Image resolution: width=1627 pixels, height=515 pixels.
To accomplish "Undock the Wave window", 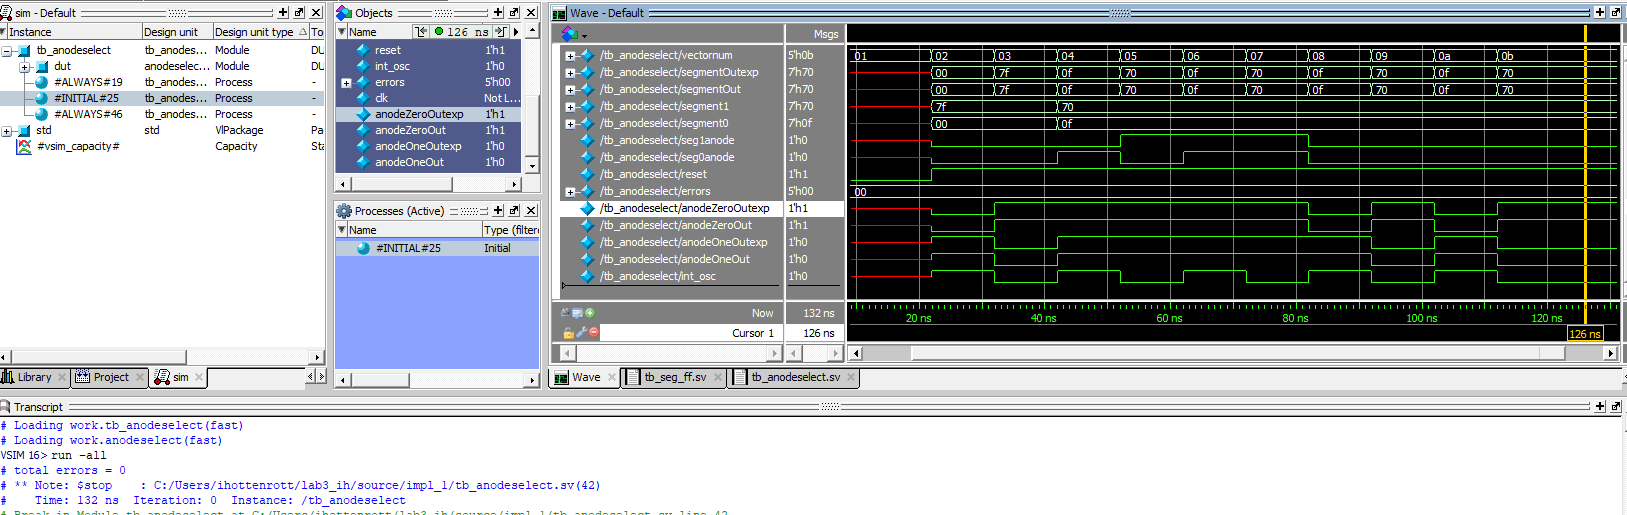I will click(1616, 12).
